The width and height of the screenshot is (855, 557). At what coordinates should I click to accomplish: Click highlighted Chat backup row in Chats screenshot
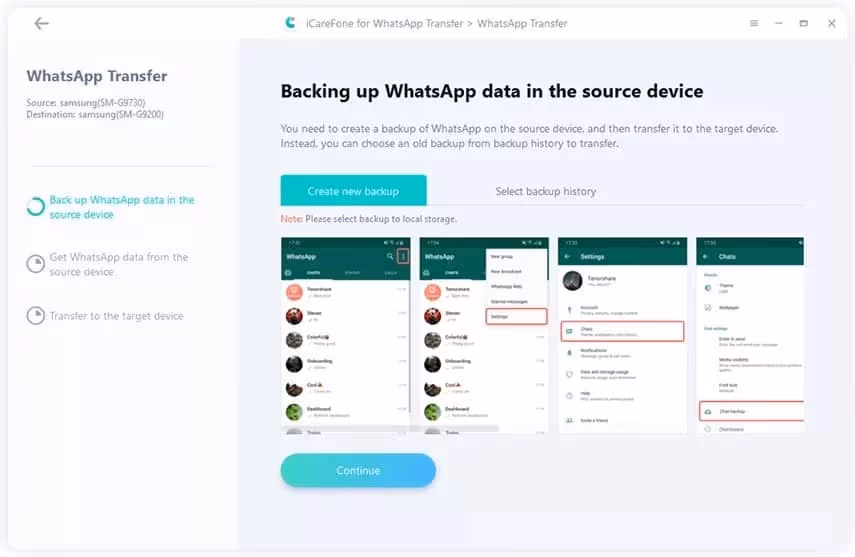click(751, 411)
